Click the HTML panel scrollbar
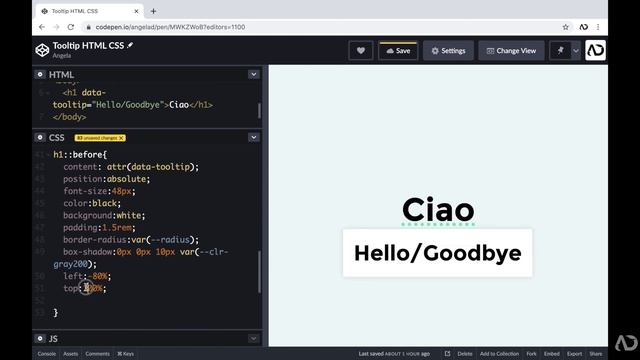The height and width of the screenshot is (360, 640). point(259,111)
